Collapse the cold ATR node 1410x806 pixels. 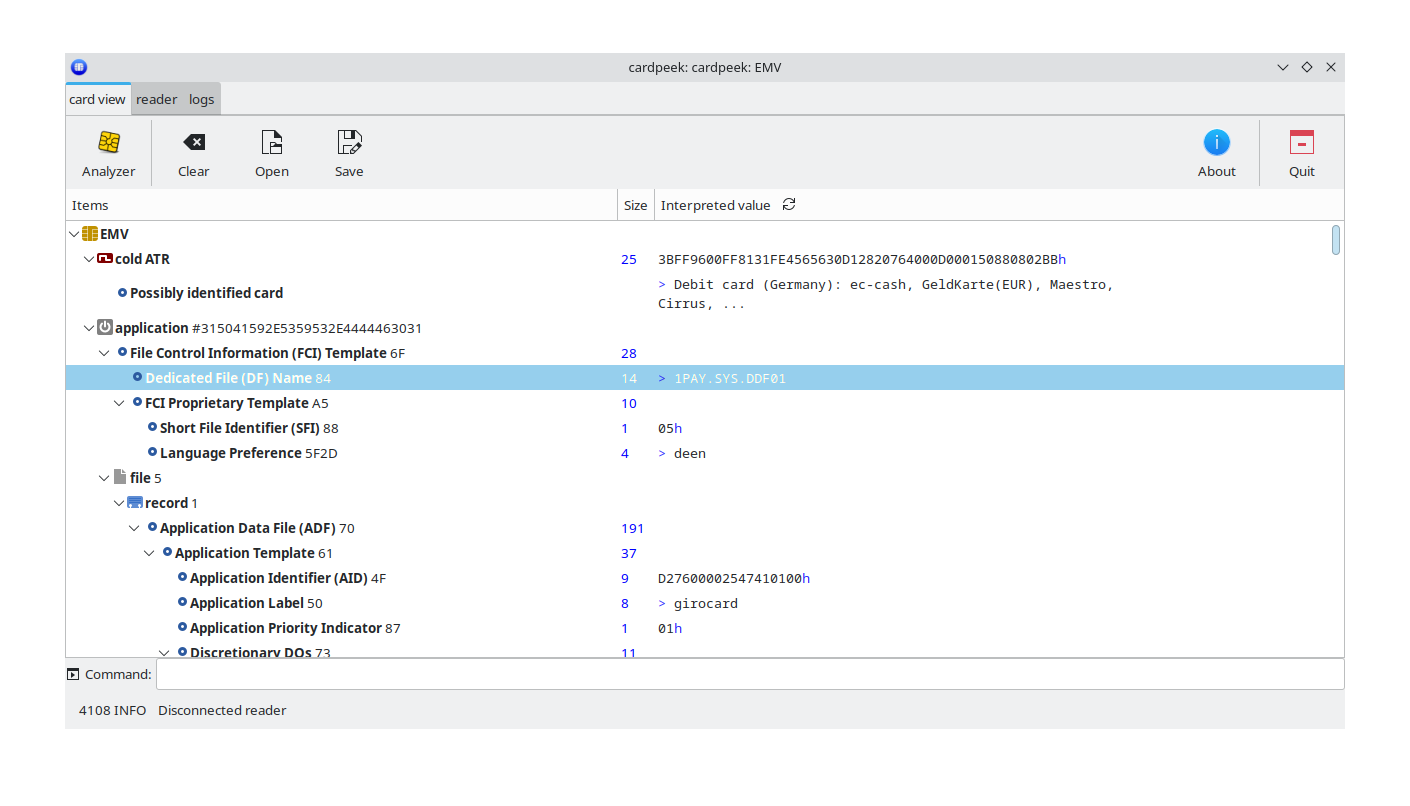[88, 259]
